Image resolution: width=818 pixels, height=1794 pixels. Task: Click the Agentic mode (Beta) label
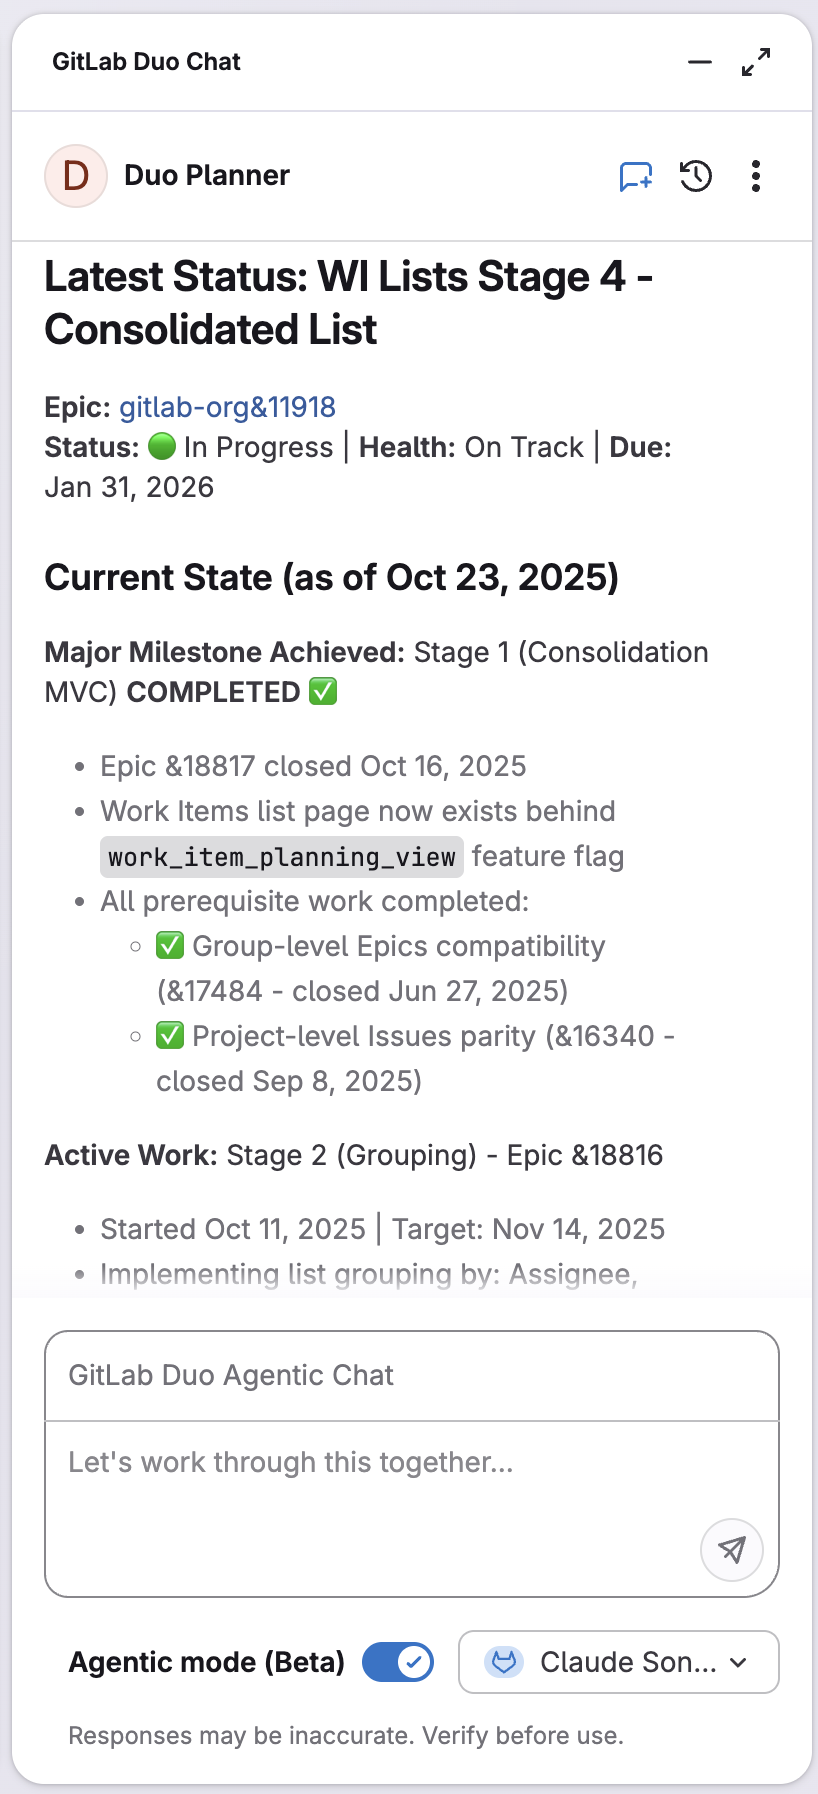[205, 1662]
